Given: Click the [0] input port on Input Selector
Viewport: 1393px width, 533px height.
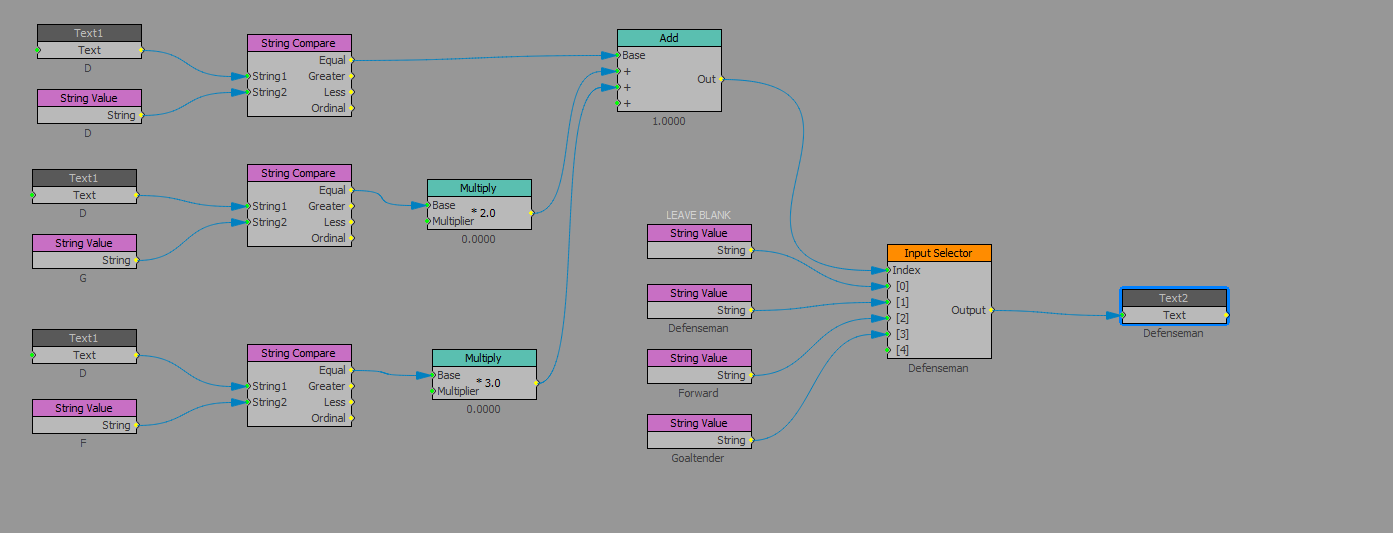Looking at the screenshot, I should click(890, 286).
